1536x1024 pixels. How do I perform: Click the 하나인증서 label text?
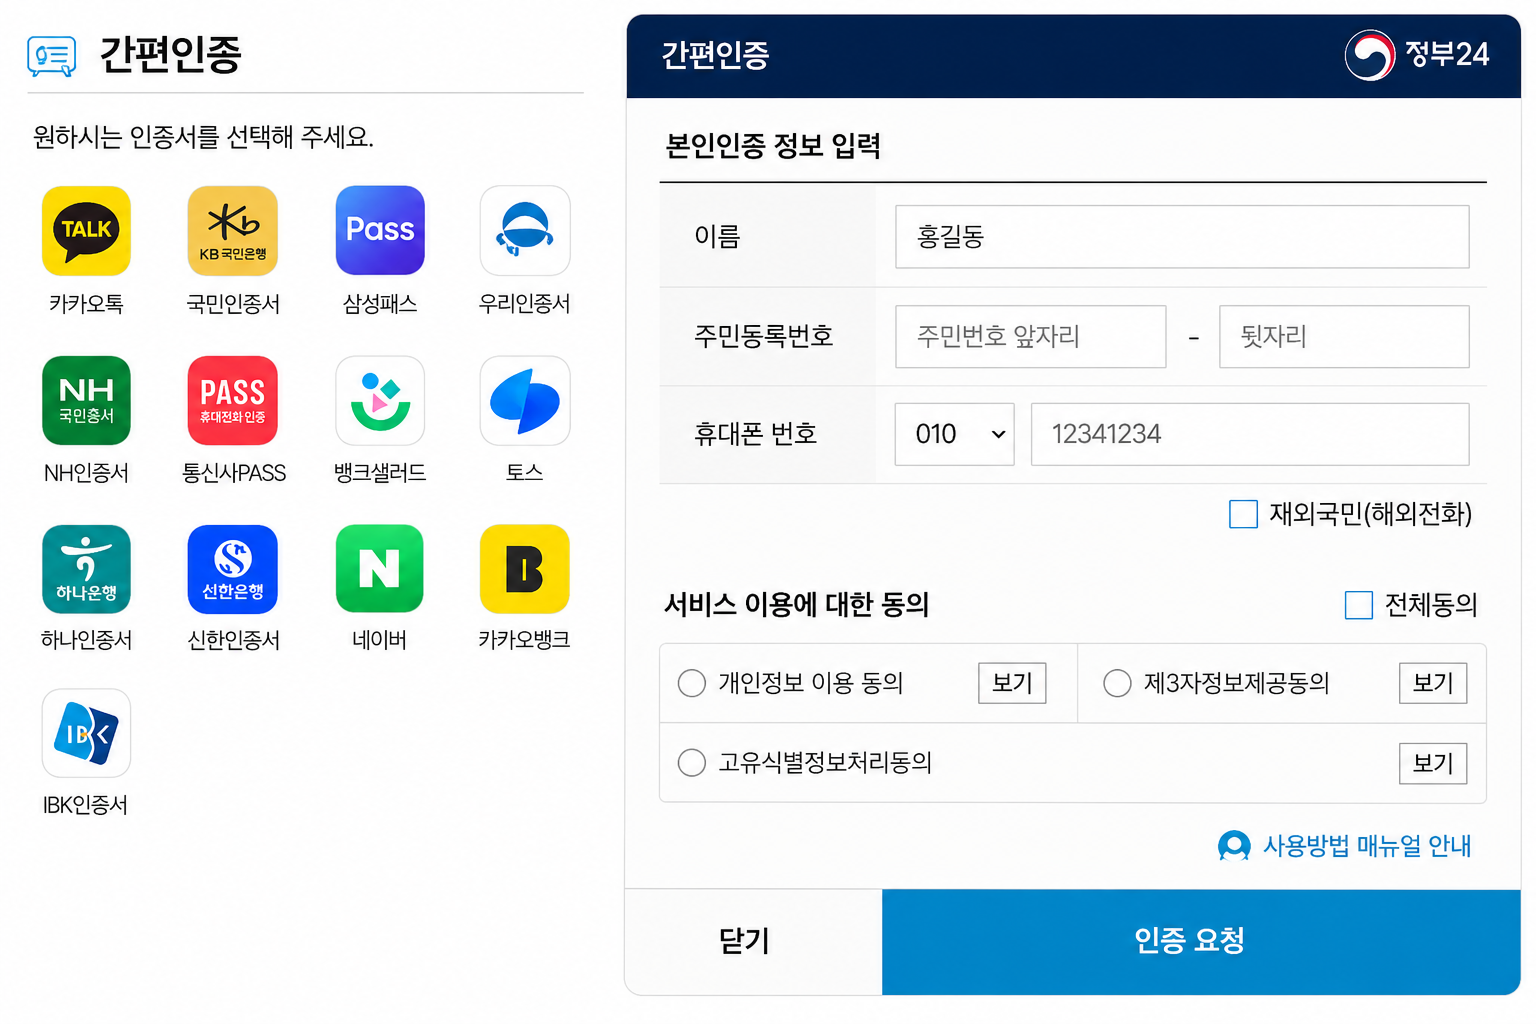pyautogui.click(x=86, y=640)
